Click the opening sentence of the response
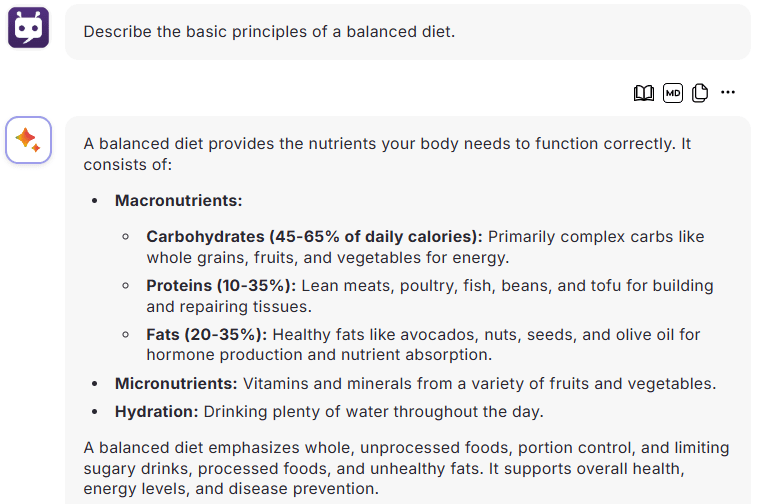The width and height of the screenshot is (758, 504). (387, 154)
